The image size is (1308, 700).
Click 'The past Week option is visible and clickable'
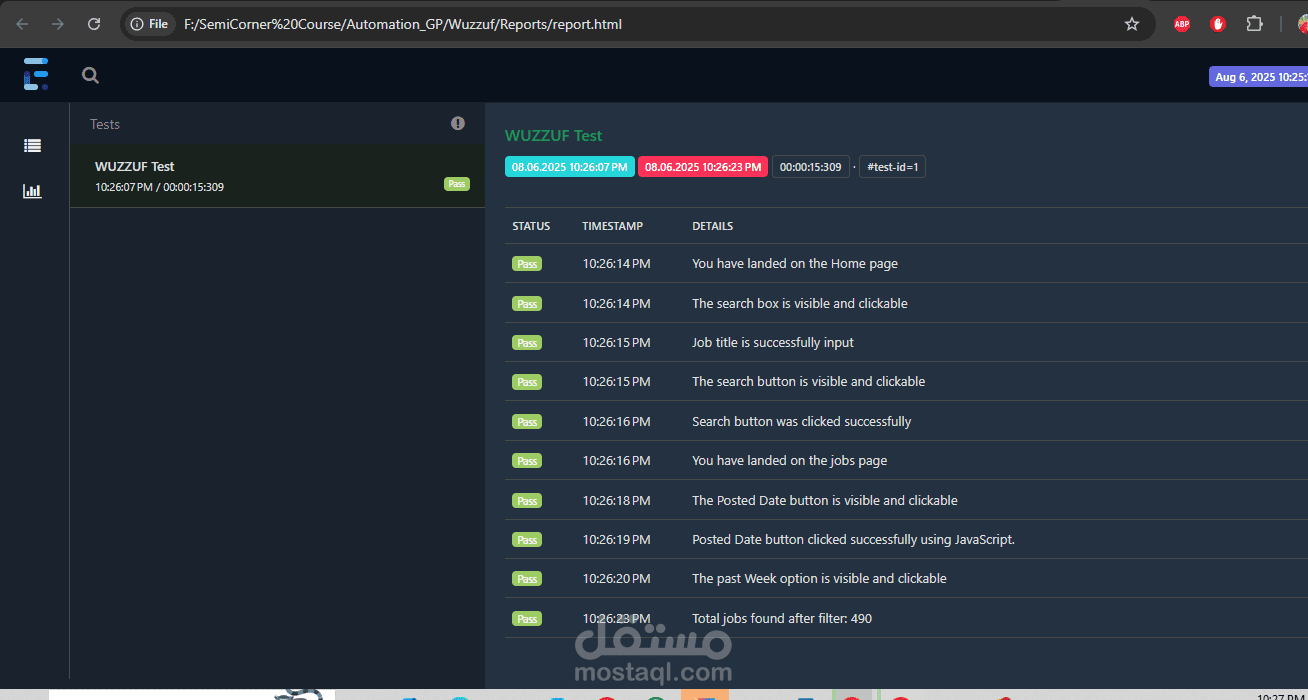(x=819, y=578)
